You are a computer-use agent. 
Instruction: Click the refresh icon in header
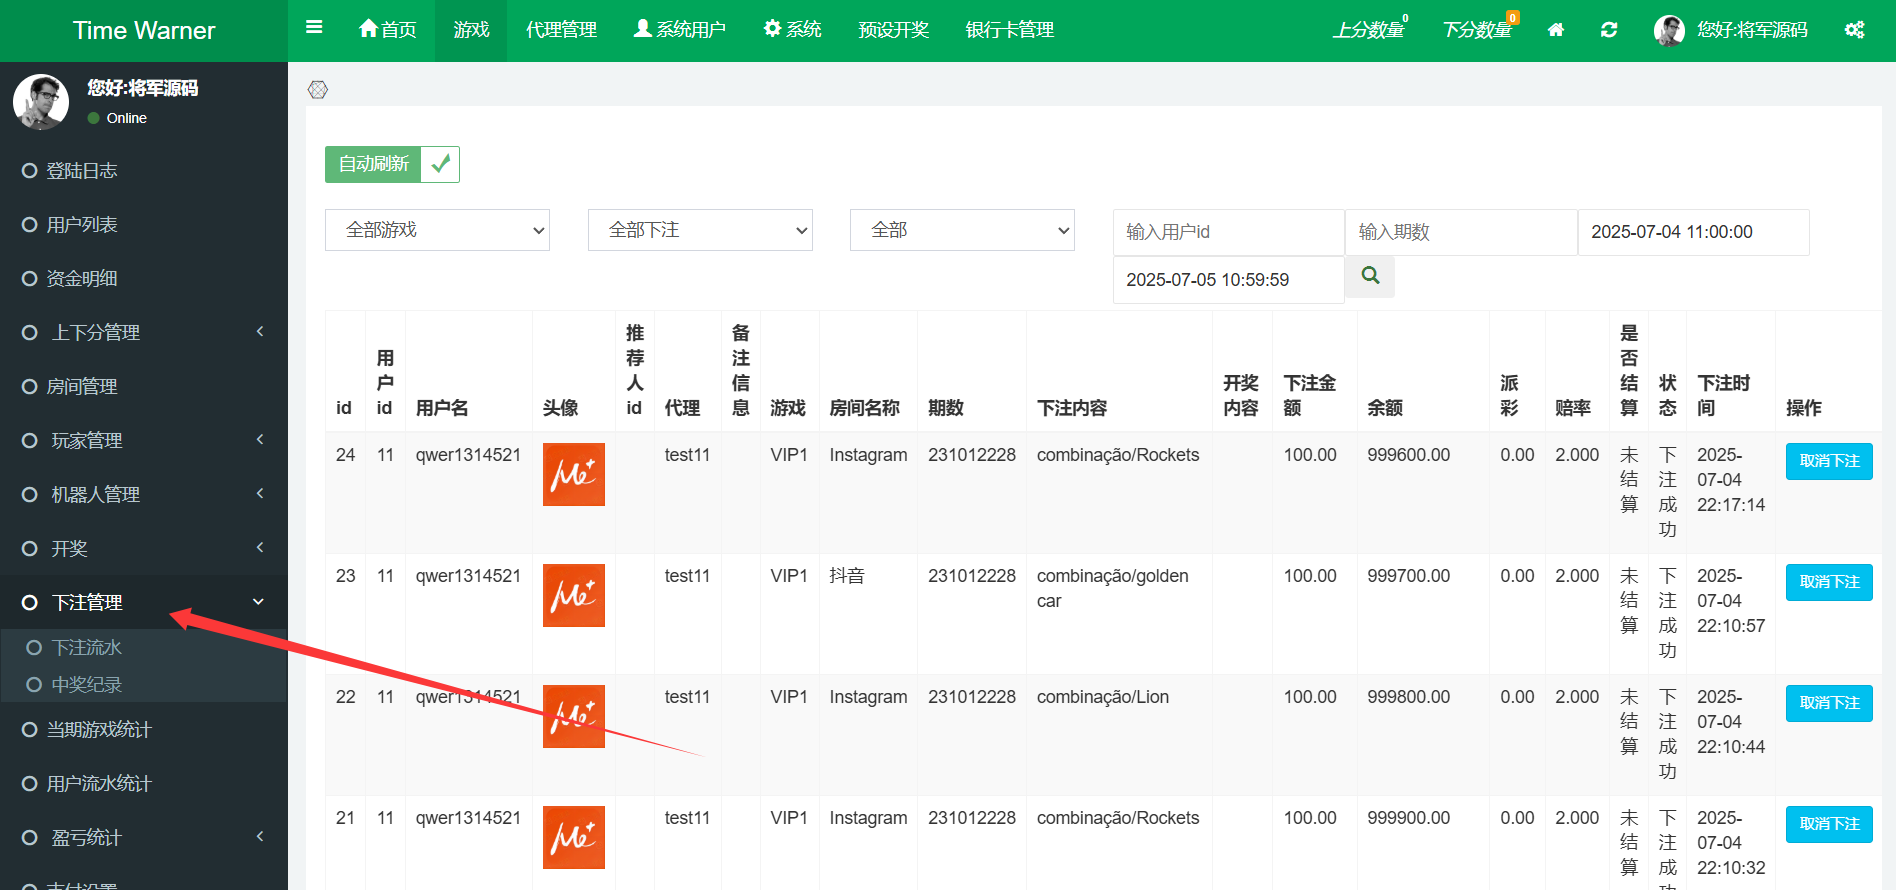tap(1609, 30)
